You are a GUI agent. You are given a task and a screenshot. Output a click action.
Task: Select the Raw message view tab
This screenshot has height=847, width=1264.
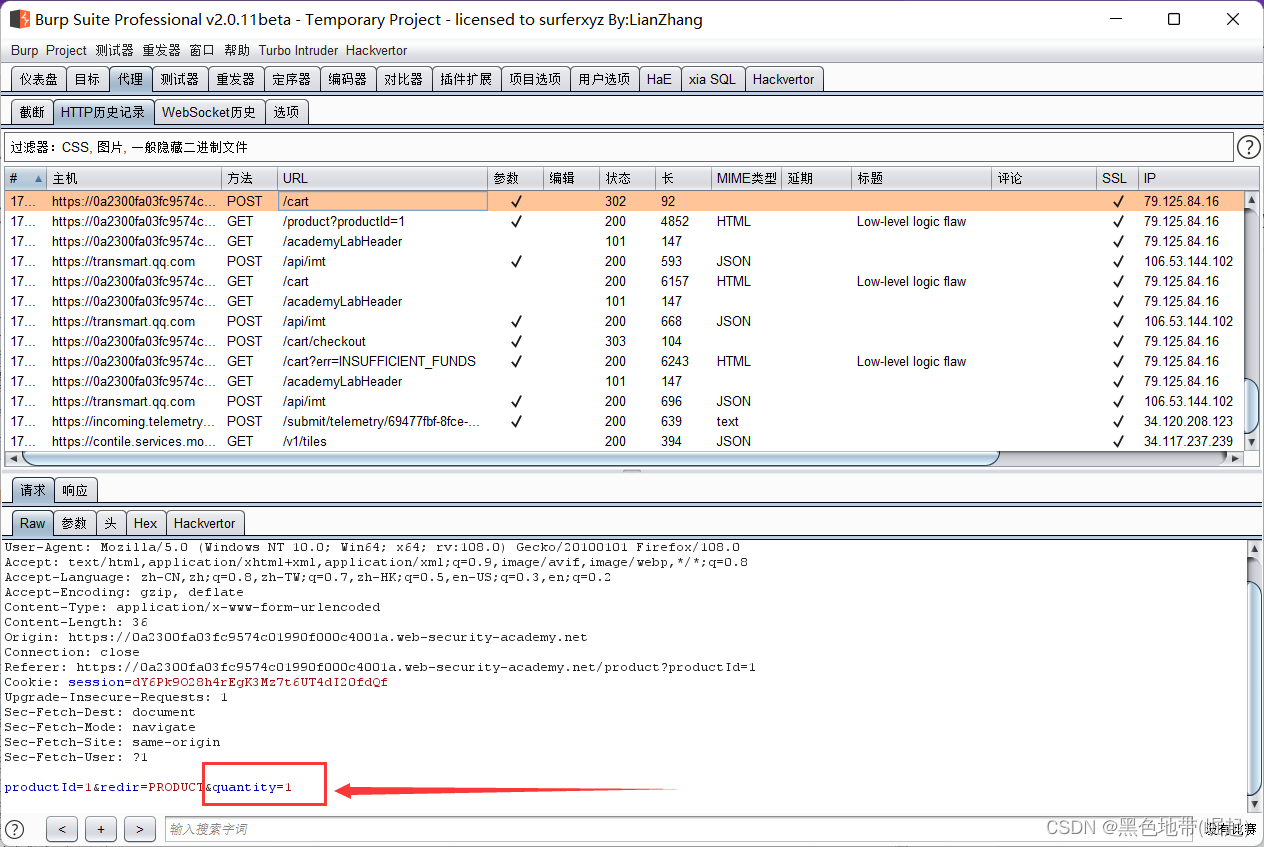(33, 523)
